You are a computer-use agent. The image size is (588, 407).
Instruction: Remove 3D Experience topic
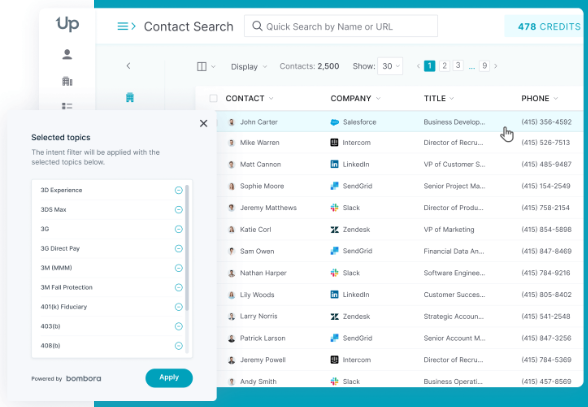point(178,190)
